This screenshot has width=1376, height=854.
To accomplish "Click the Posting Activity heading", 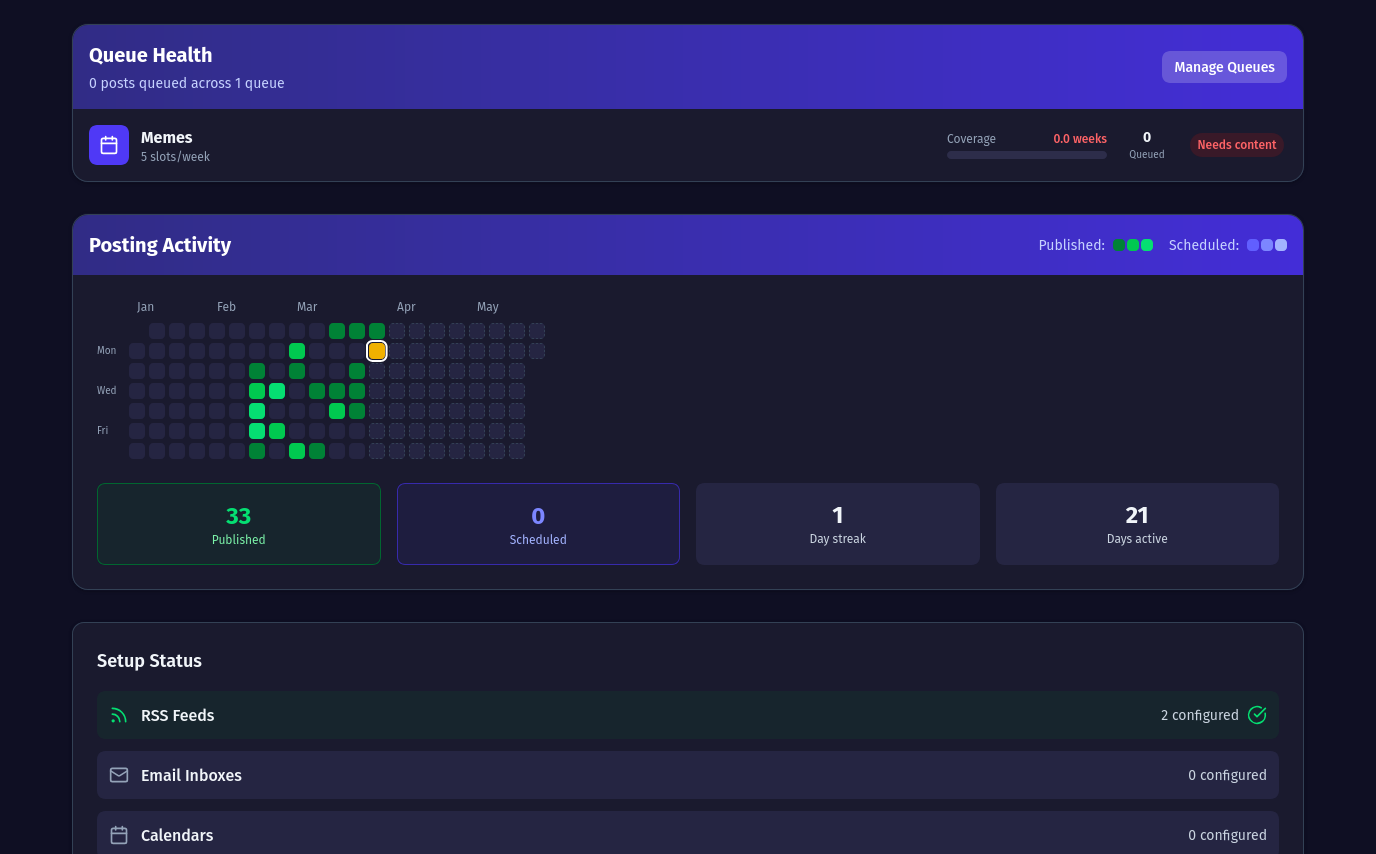I will (160, 245).
